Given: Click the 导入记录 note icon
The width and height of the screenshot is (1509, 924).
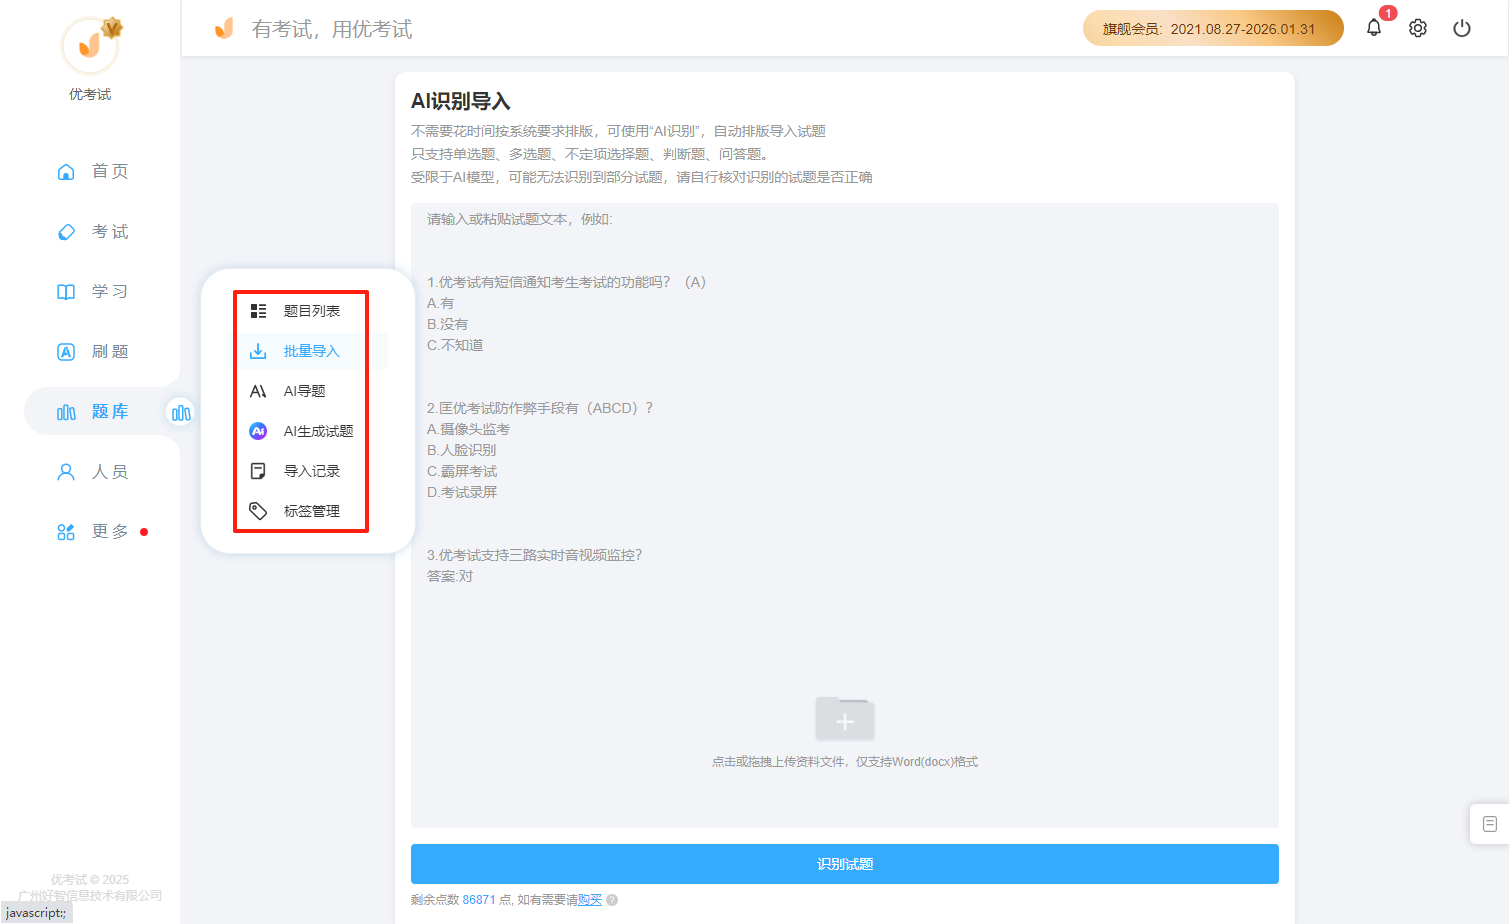Looking at the screenshot, I should 258,471.
